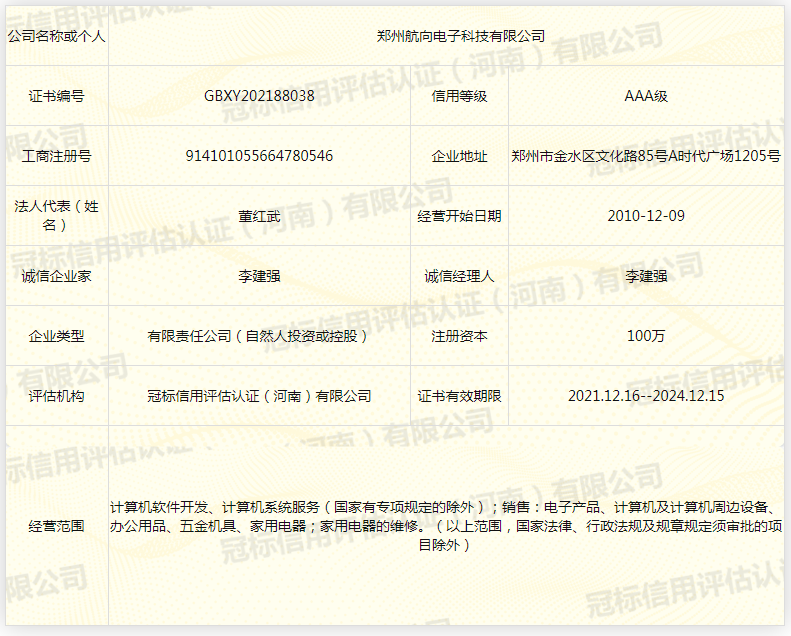Click the 经营开始日期 label
791x636 pixels.
point(459,216)
